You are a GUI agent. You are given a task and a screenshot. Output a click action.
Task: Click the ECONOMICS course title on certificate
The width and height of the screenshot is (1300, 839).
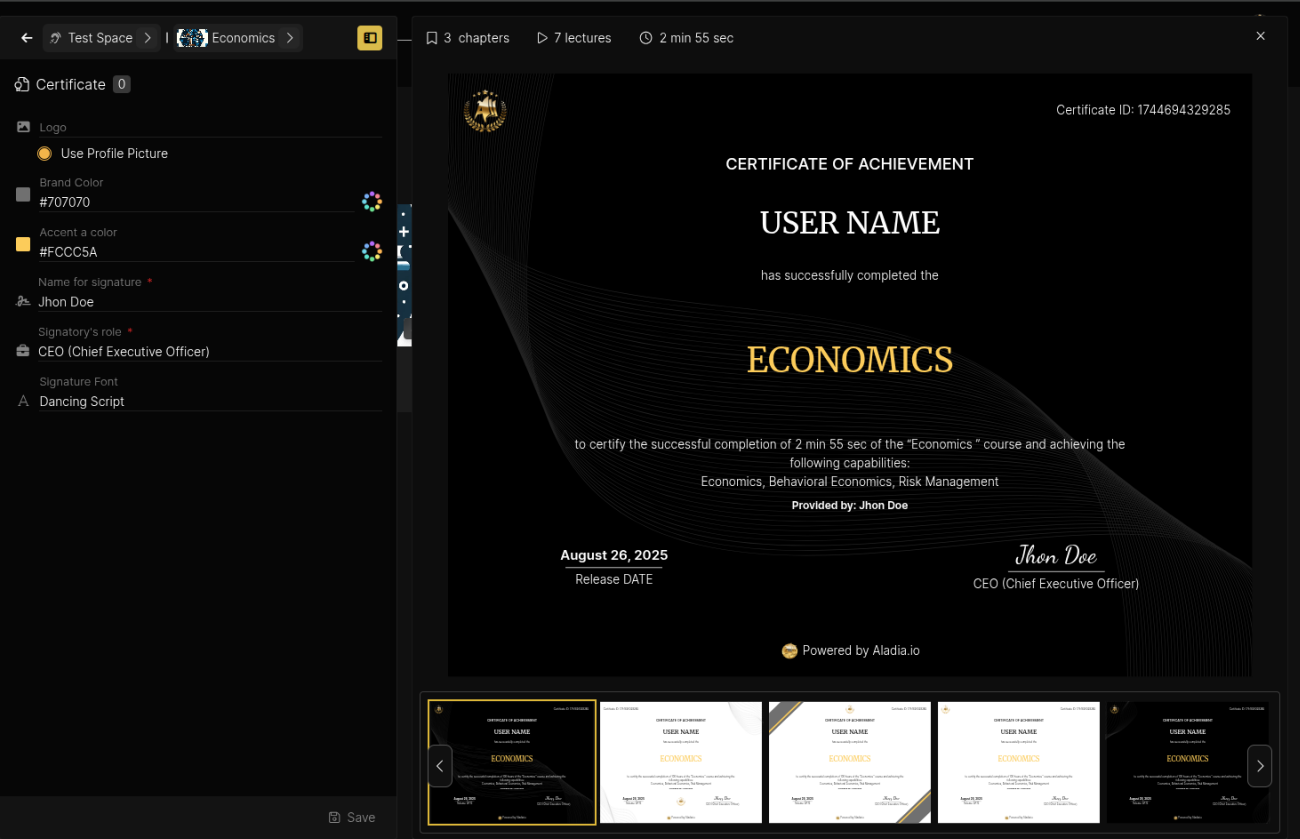(850, 360)
